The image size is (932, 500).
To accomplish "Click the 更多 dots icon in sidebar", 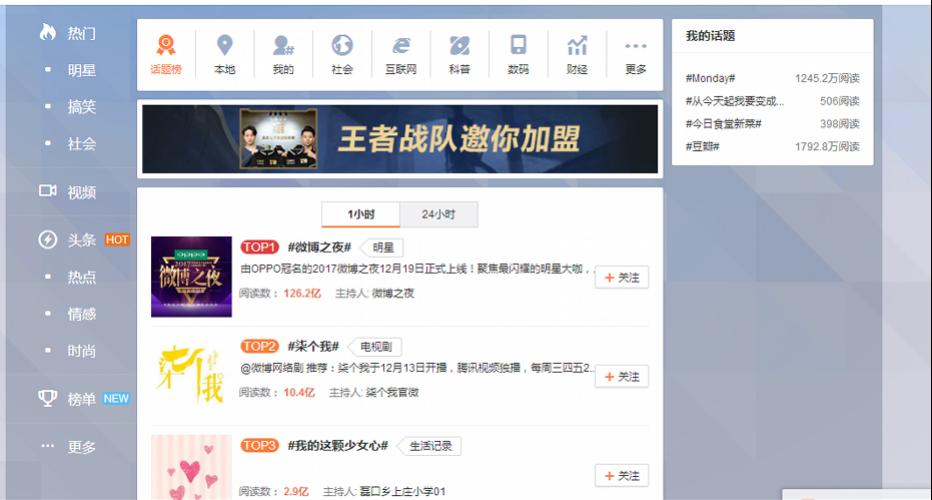I will [48, 446].
